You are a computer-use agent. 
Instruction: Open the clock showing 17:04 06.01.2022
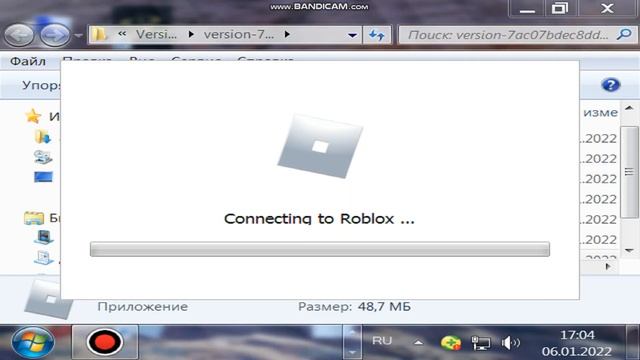coord(577,343)
